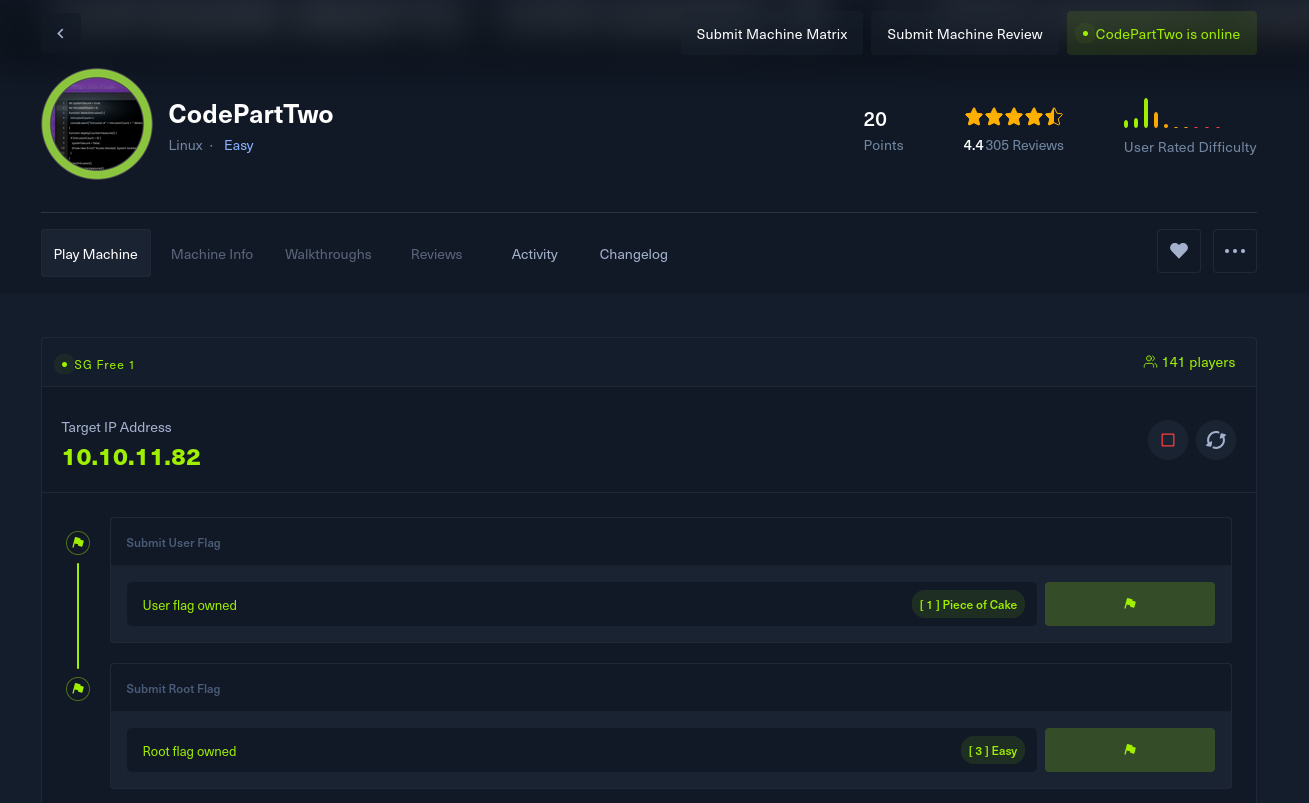Viewport: 1309px width, 803px height.
Task: Go to the Activity tab
Action: pos(534,254)
